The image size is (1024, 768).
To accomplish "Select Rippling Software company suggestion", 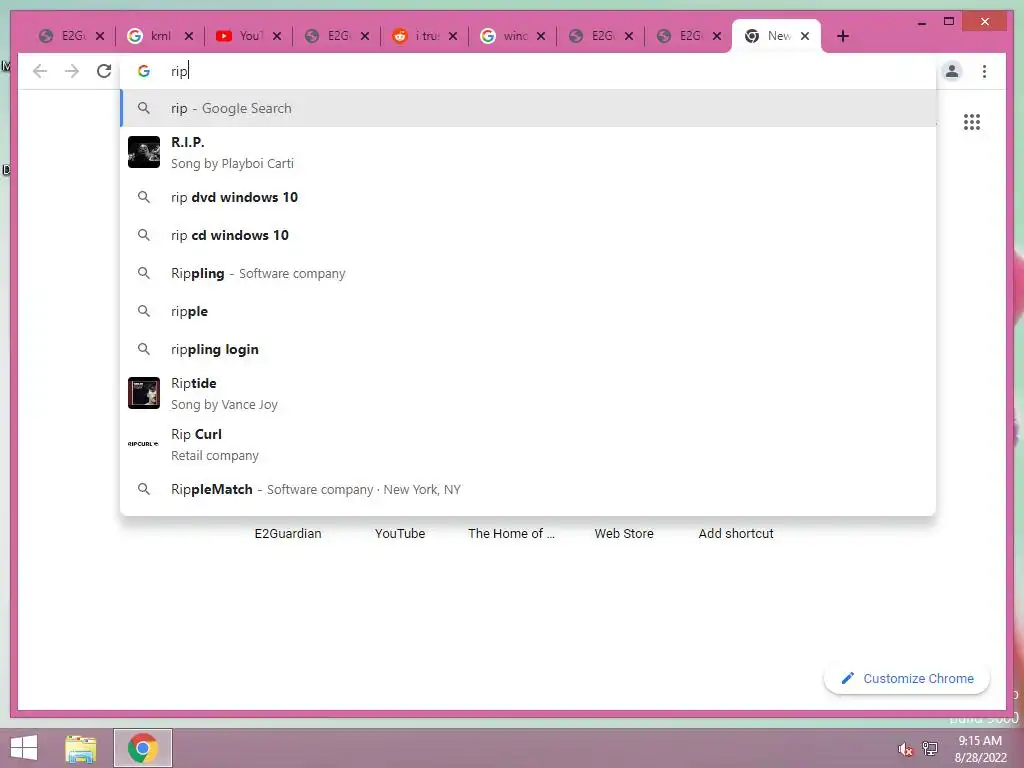I will 528,273.
